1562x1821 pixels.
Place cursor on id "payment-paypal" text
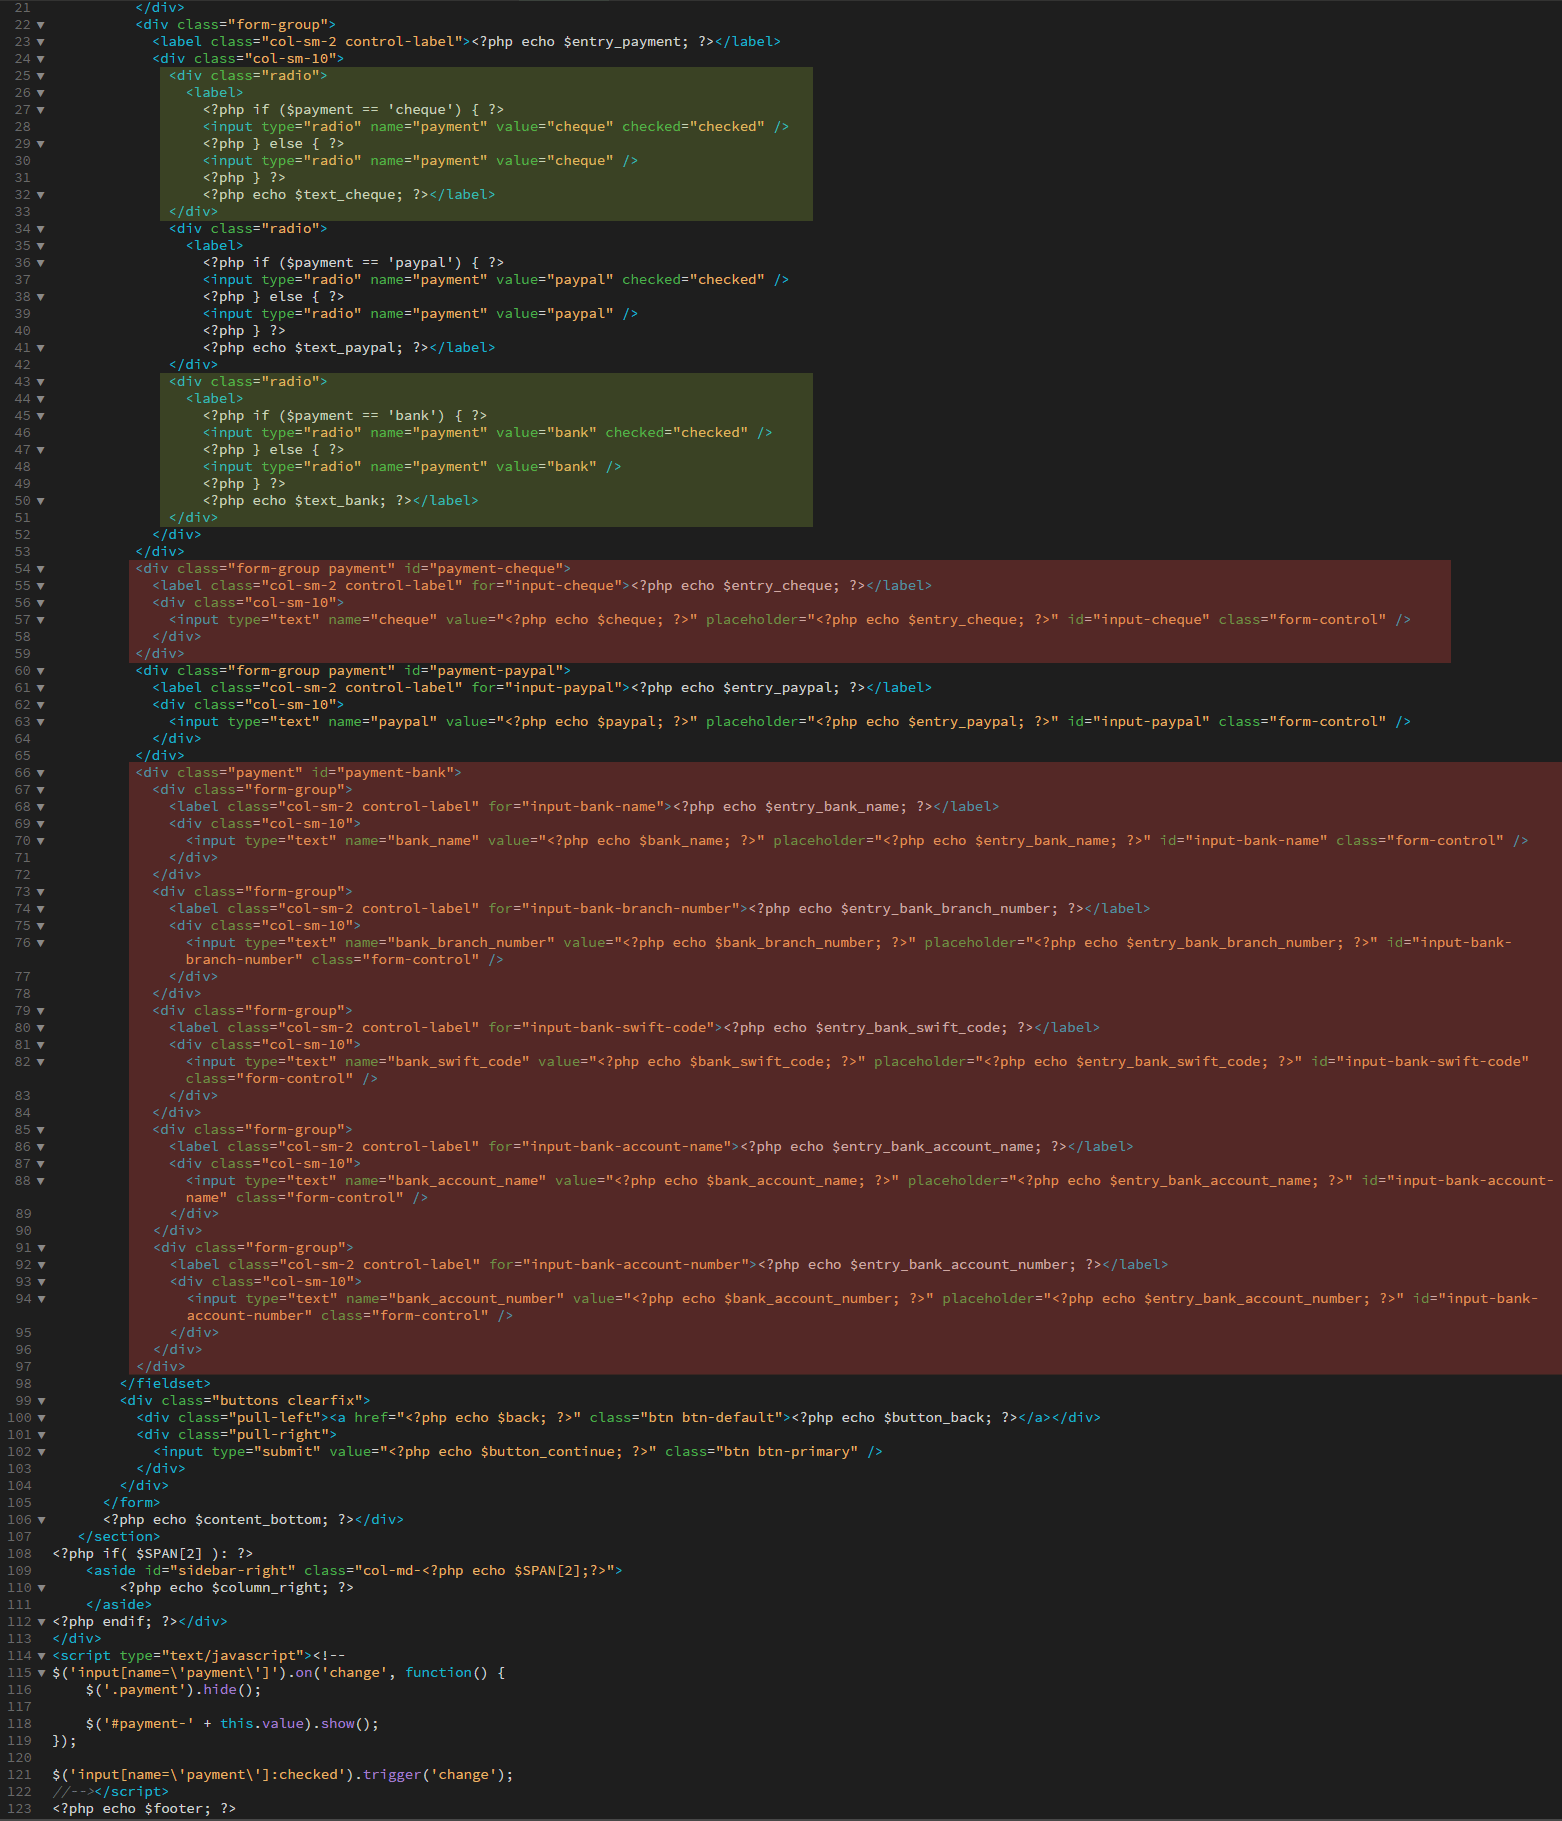click(500, 671)
